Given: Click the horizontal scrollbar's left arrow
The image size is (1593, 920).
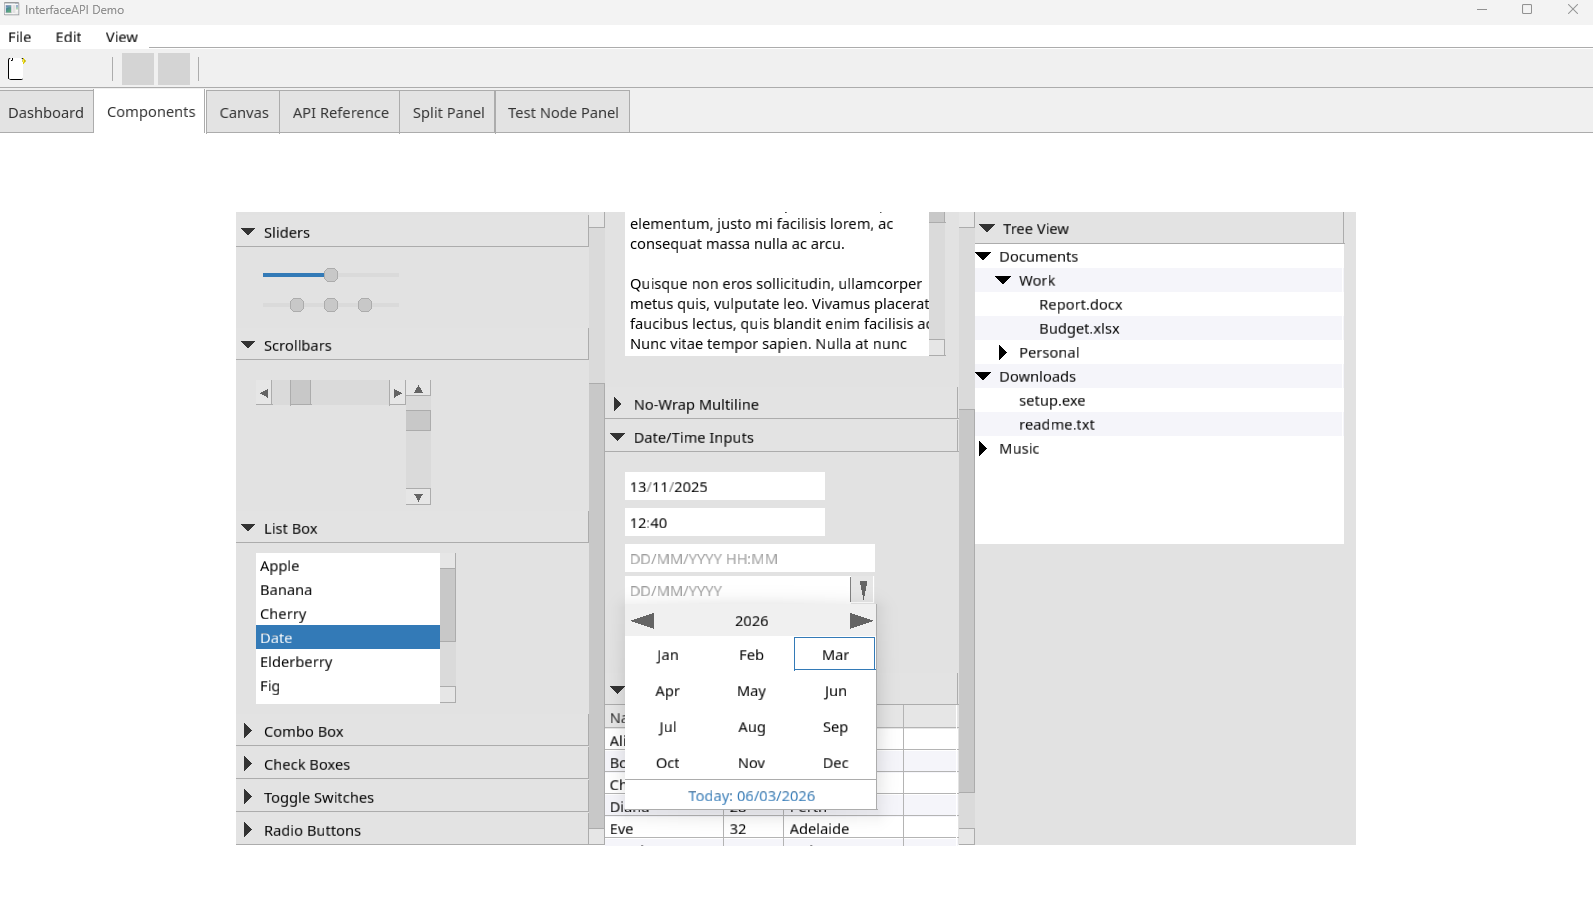Looking at the screenshot, I should point(264,393).
